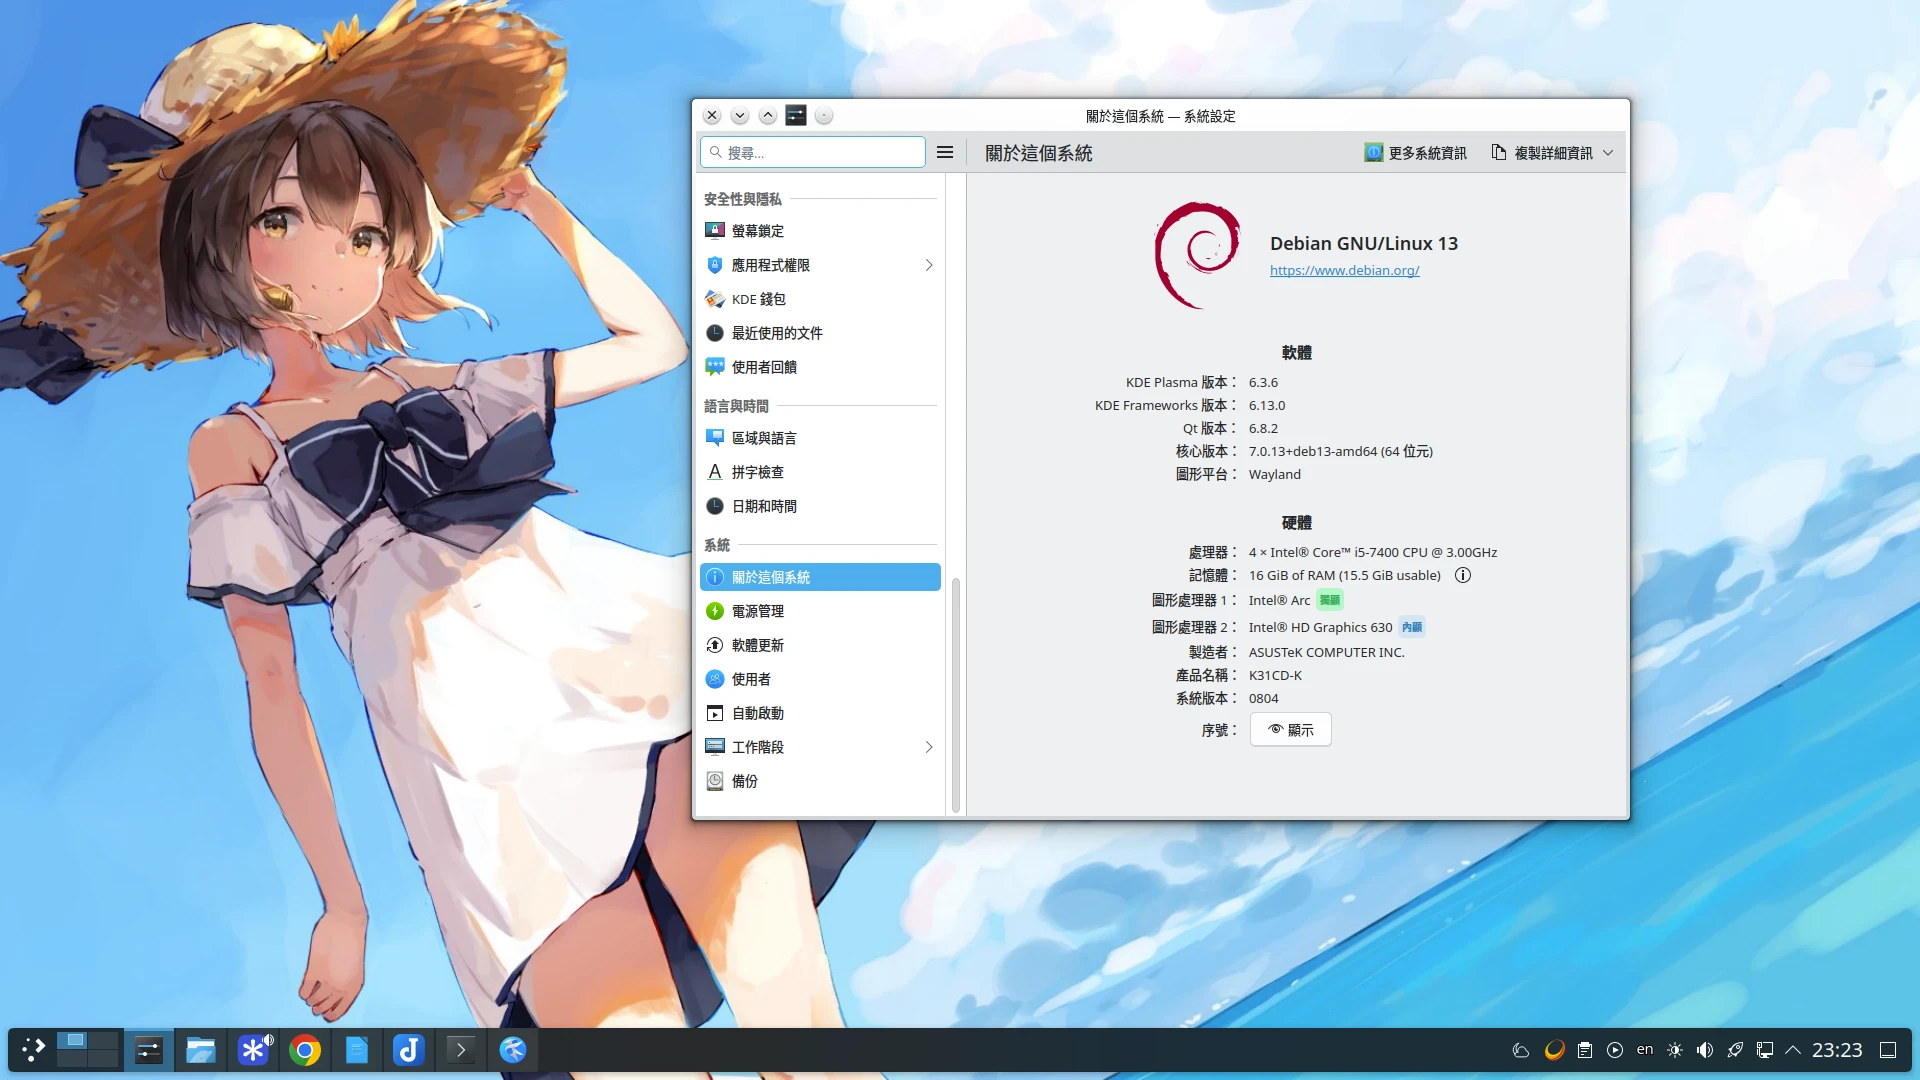1920x1080 pixels.
Task: Click the 更多系統資訊 button
Action: (1415, 152)
